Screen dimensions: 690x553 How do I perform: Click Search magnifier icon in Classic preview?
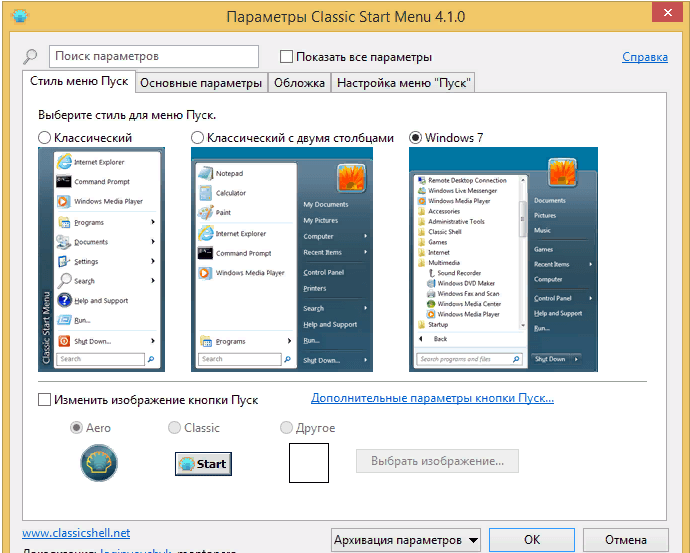[x=64, y=281]
